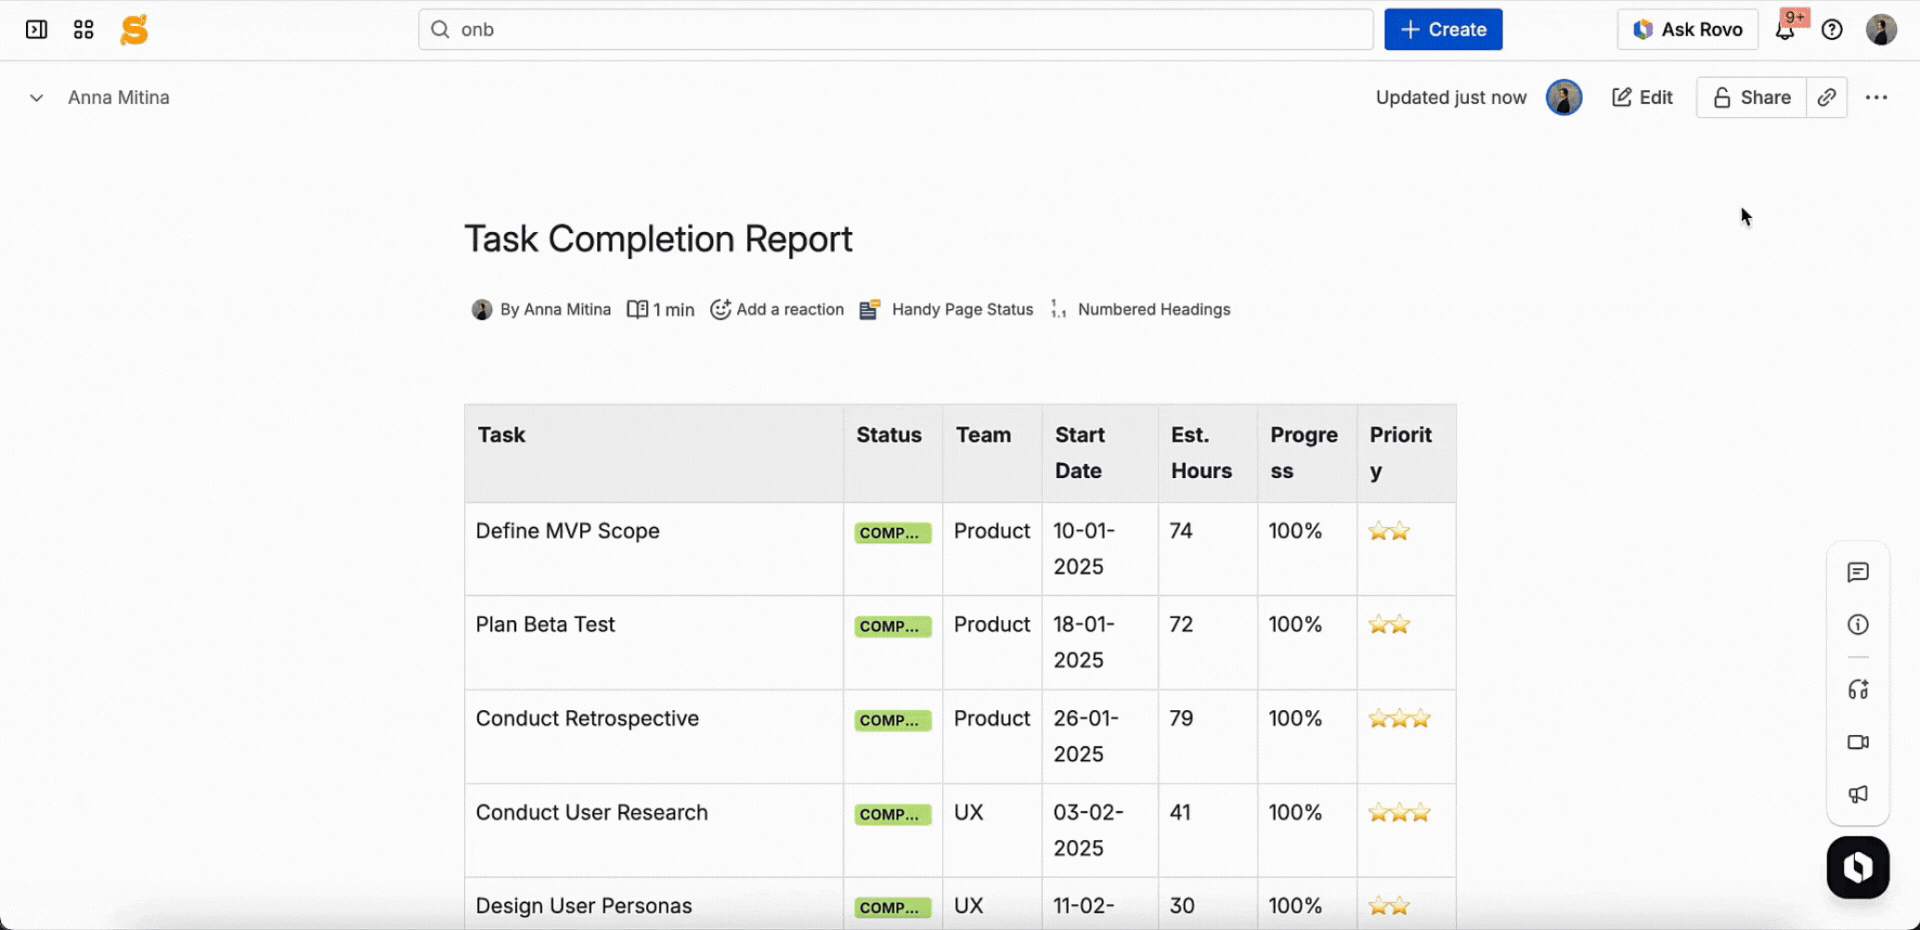This screenshot has height=930, width=1920.
Task: Open the comments panel icon
Action: [1858, 573]
